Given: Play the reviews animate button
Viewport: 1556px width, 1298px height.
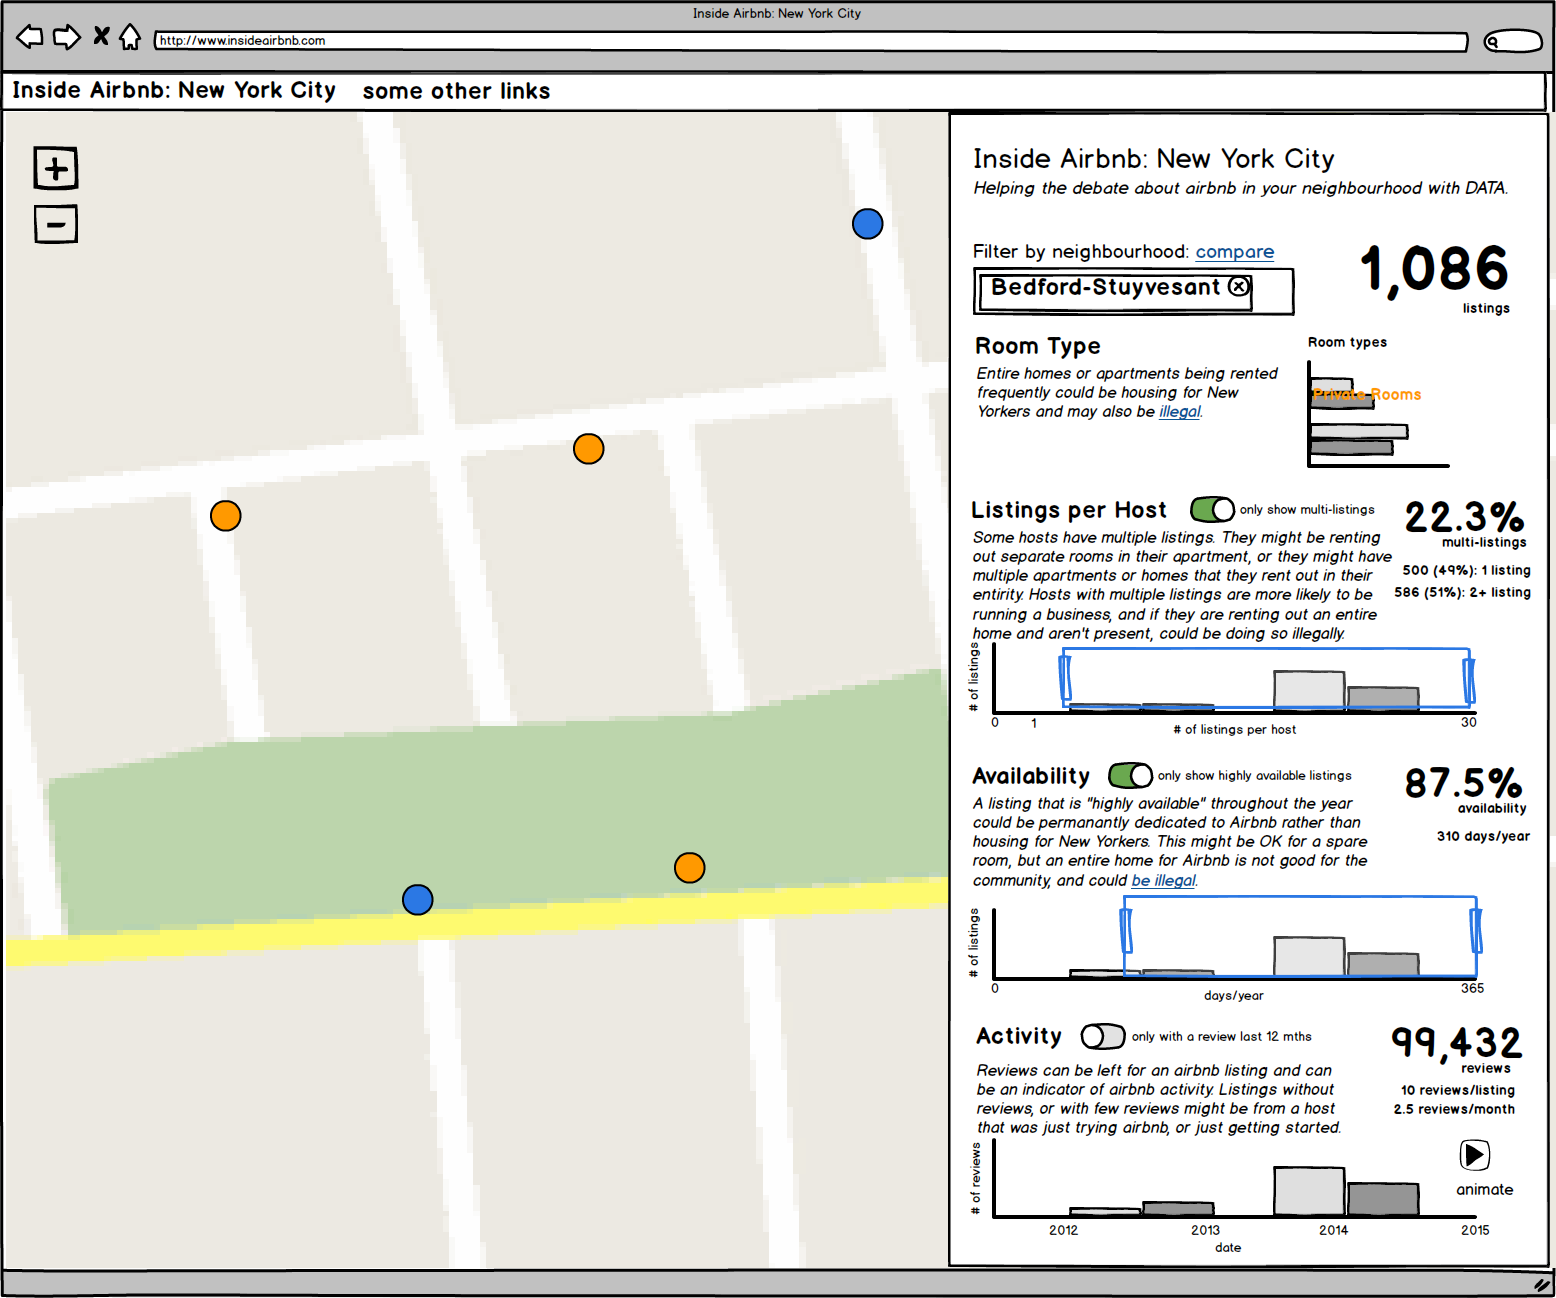Looking at the screenshot, I should 1474,1155.
